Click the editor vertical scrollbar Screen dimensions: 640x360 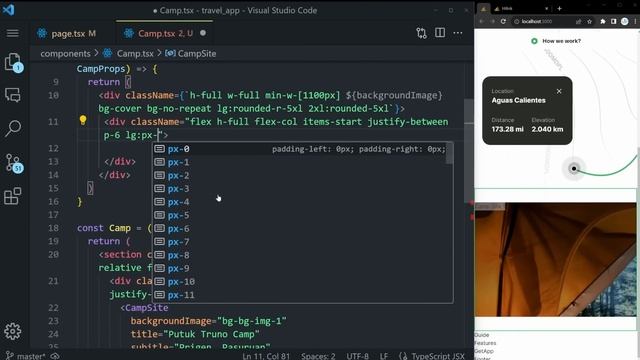tap(469, 151)
